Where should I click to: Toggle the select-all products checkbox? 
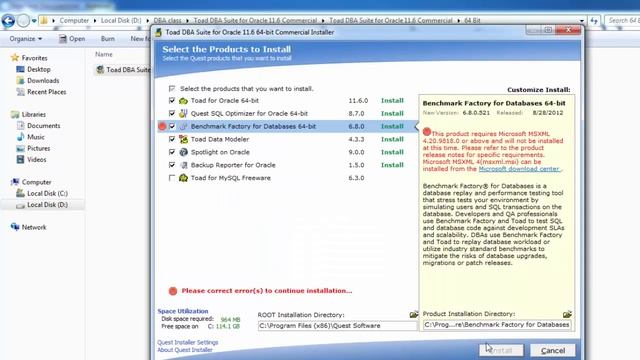172,89
